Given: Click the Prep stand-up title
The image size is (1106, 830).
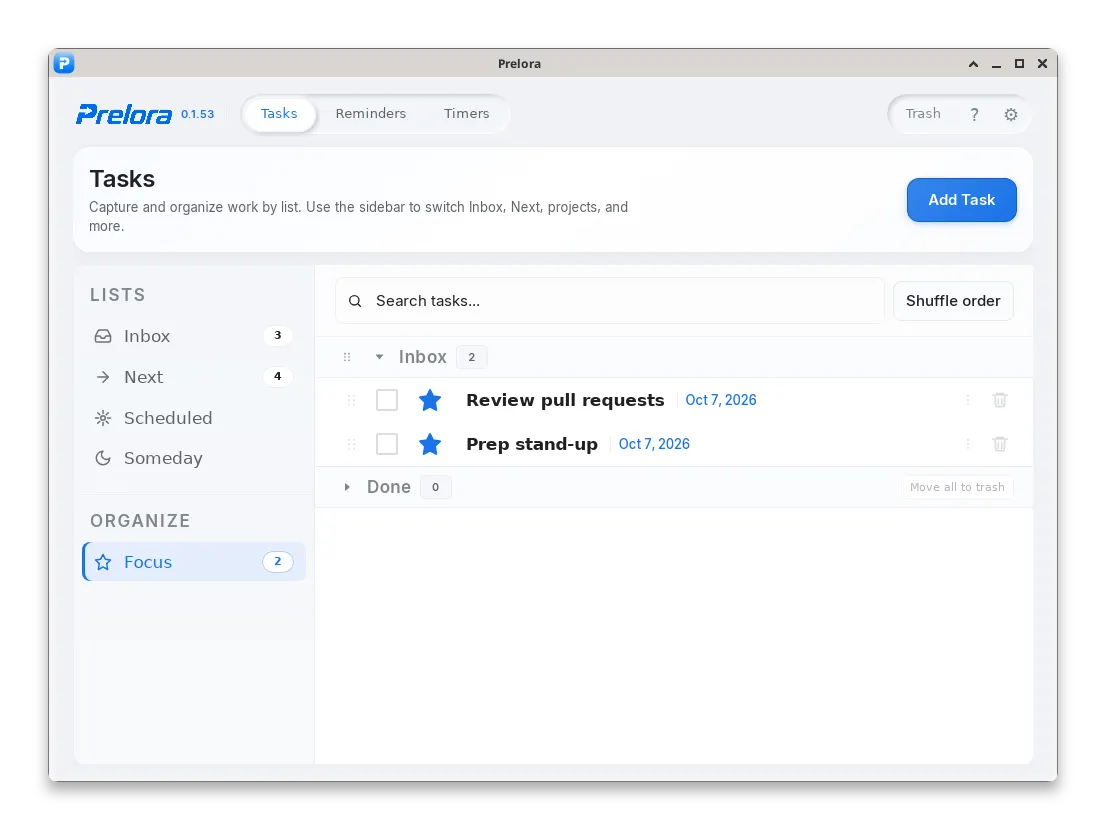Looking at the screenshot, I should [532, 444].
